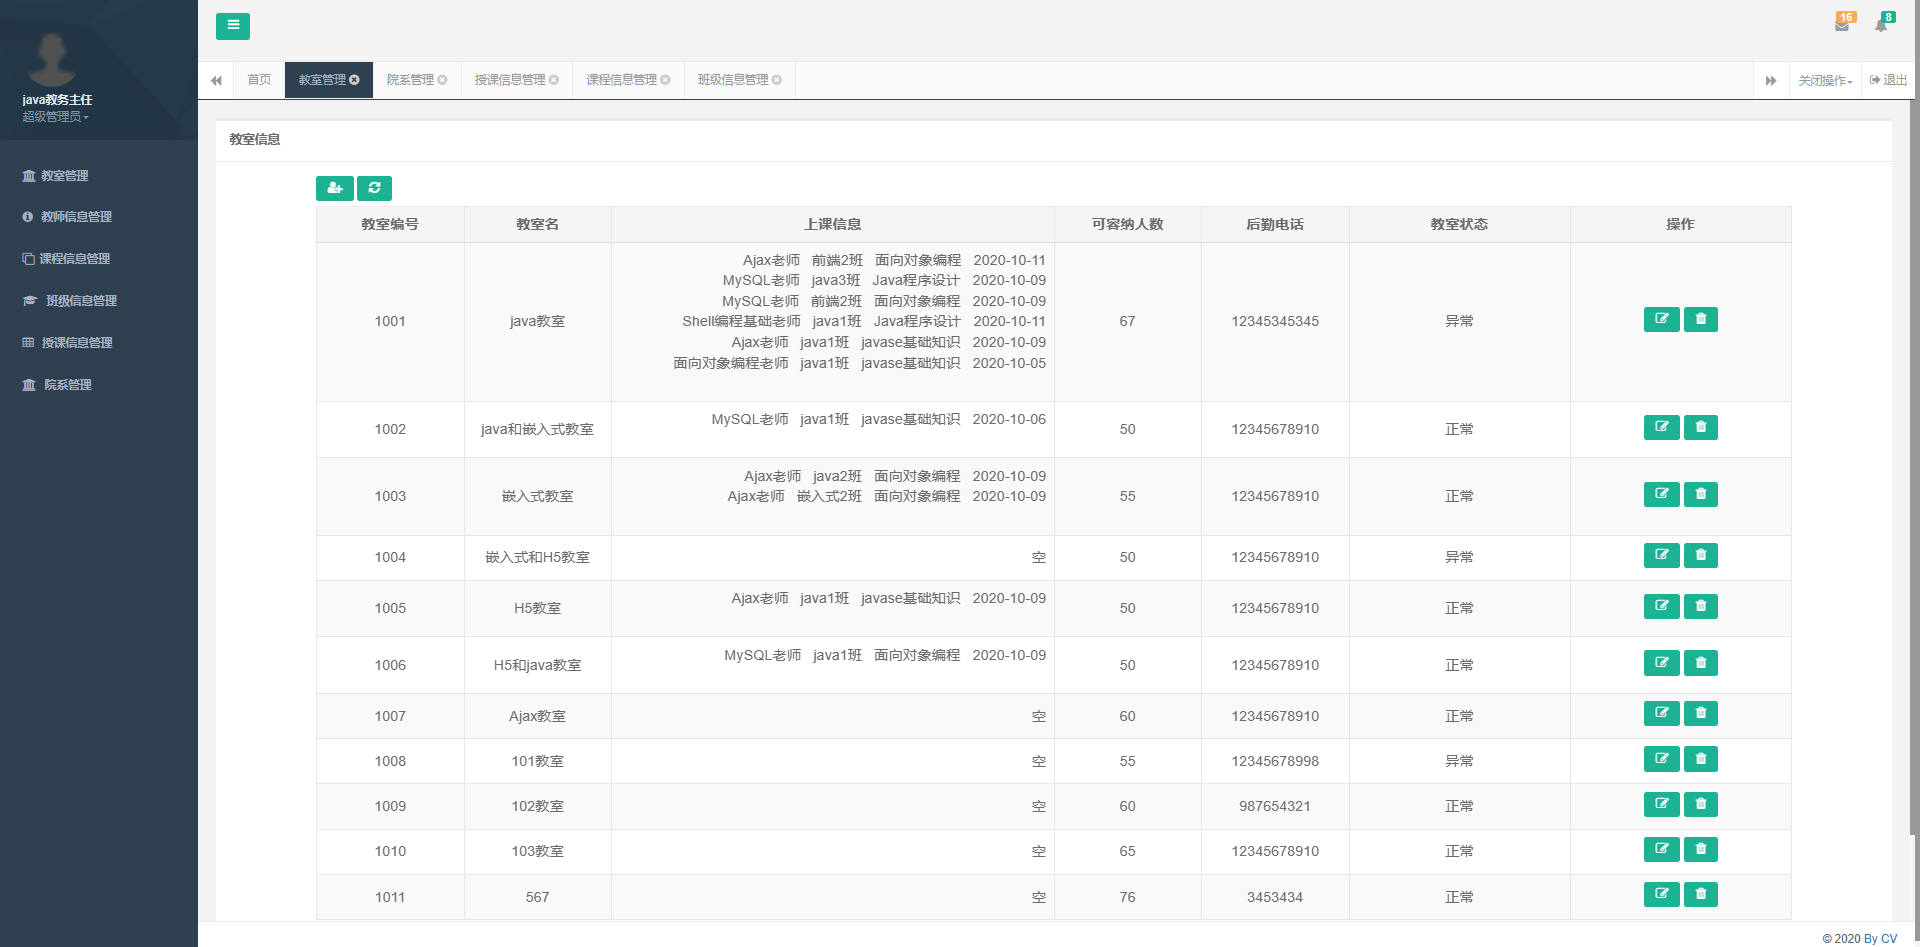Delete classroom 1004 row

1700,556
